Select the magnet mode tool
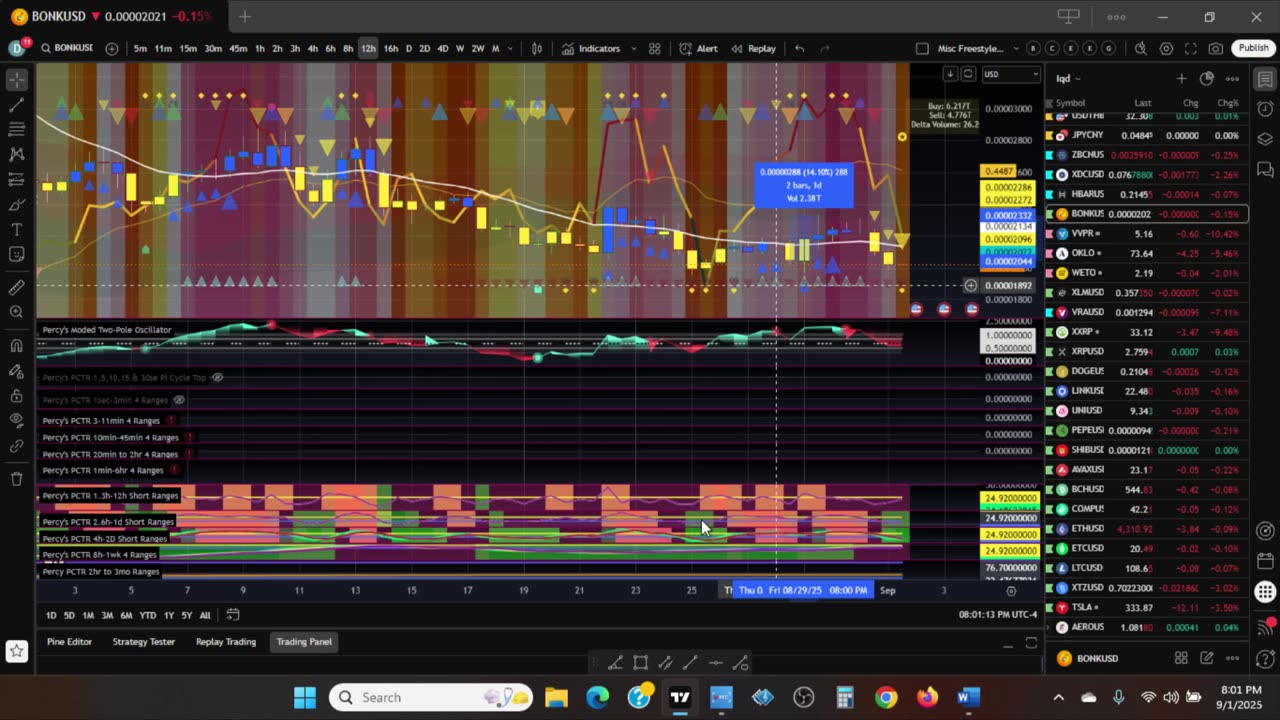The width and height of the screenshot is (1280, 720). point(16,345)
